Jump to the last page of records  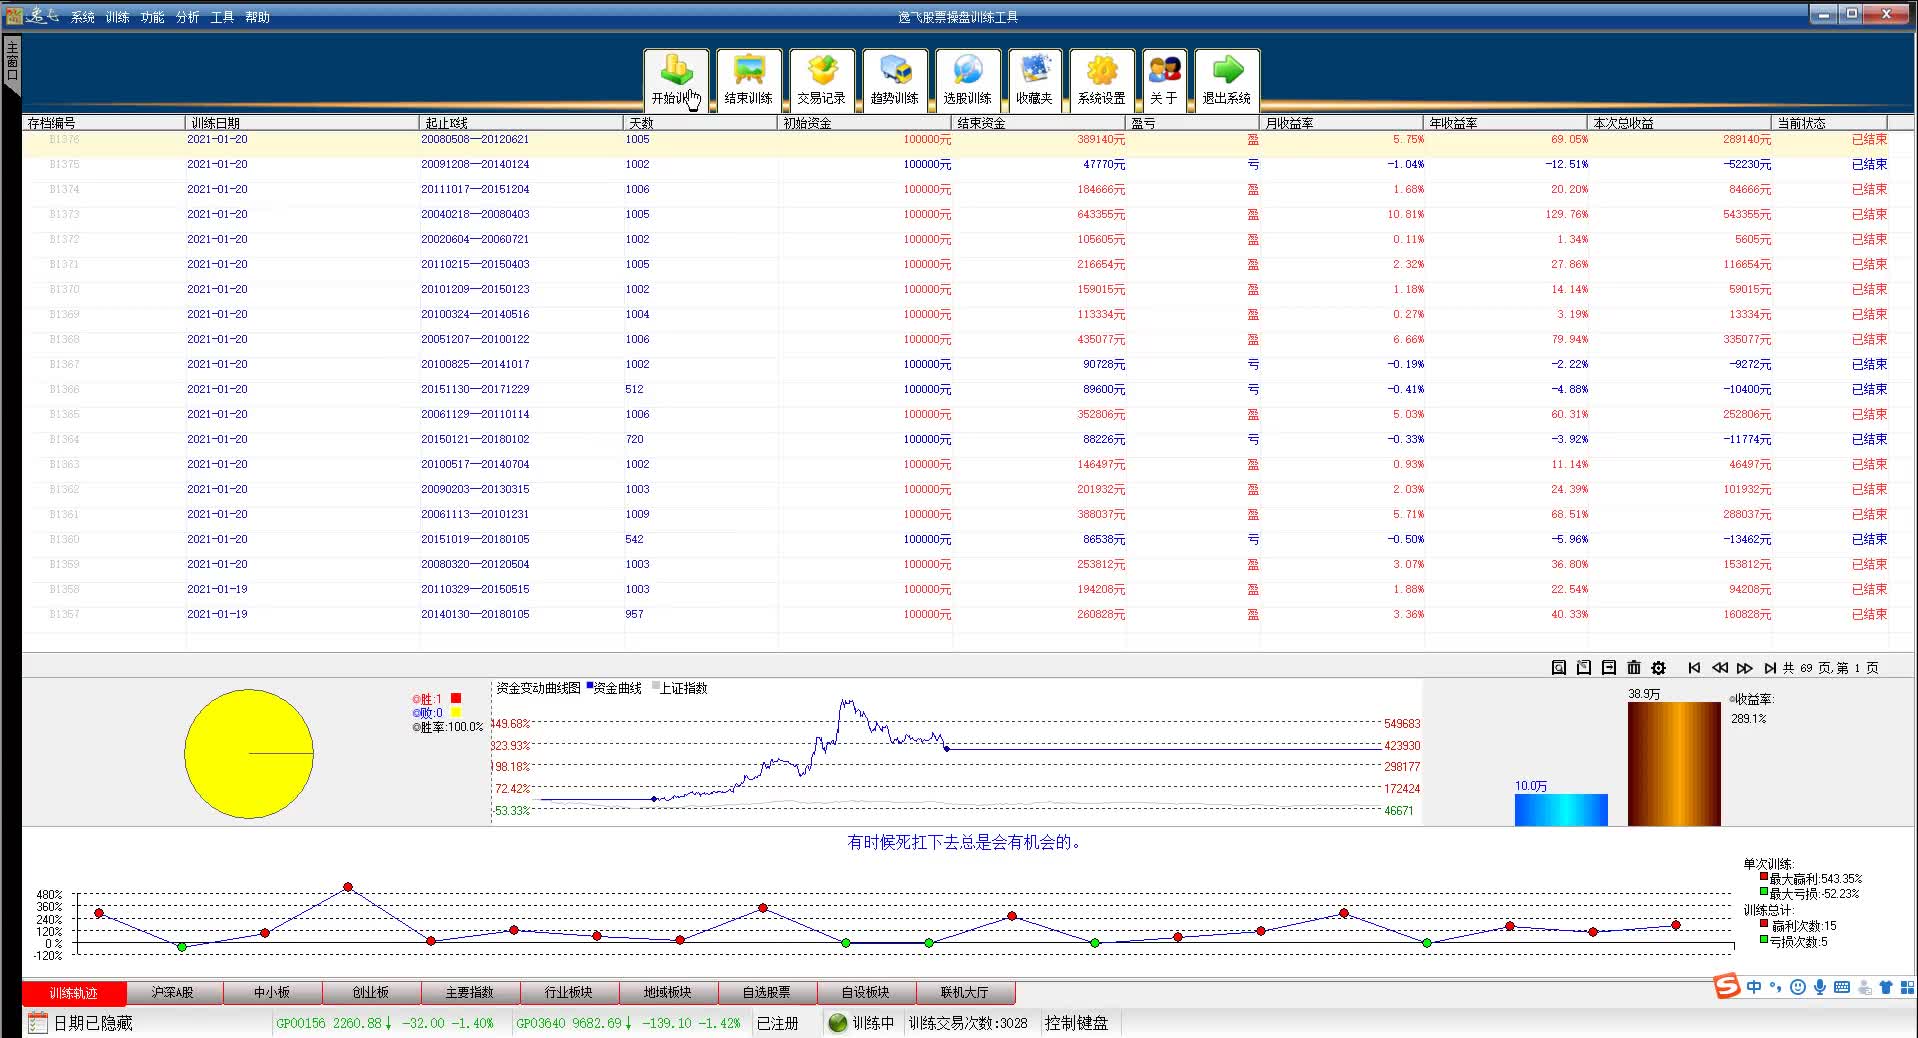pos(1770,668)
